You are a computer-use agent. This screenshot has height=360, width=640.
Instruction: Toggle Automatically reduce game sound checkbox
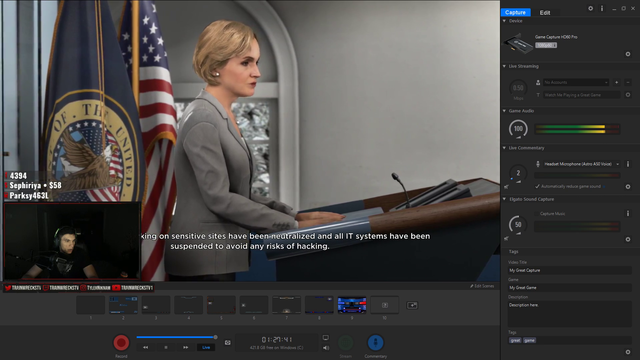(x=537, y=187)
